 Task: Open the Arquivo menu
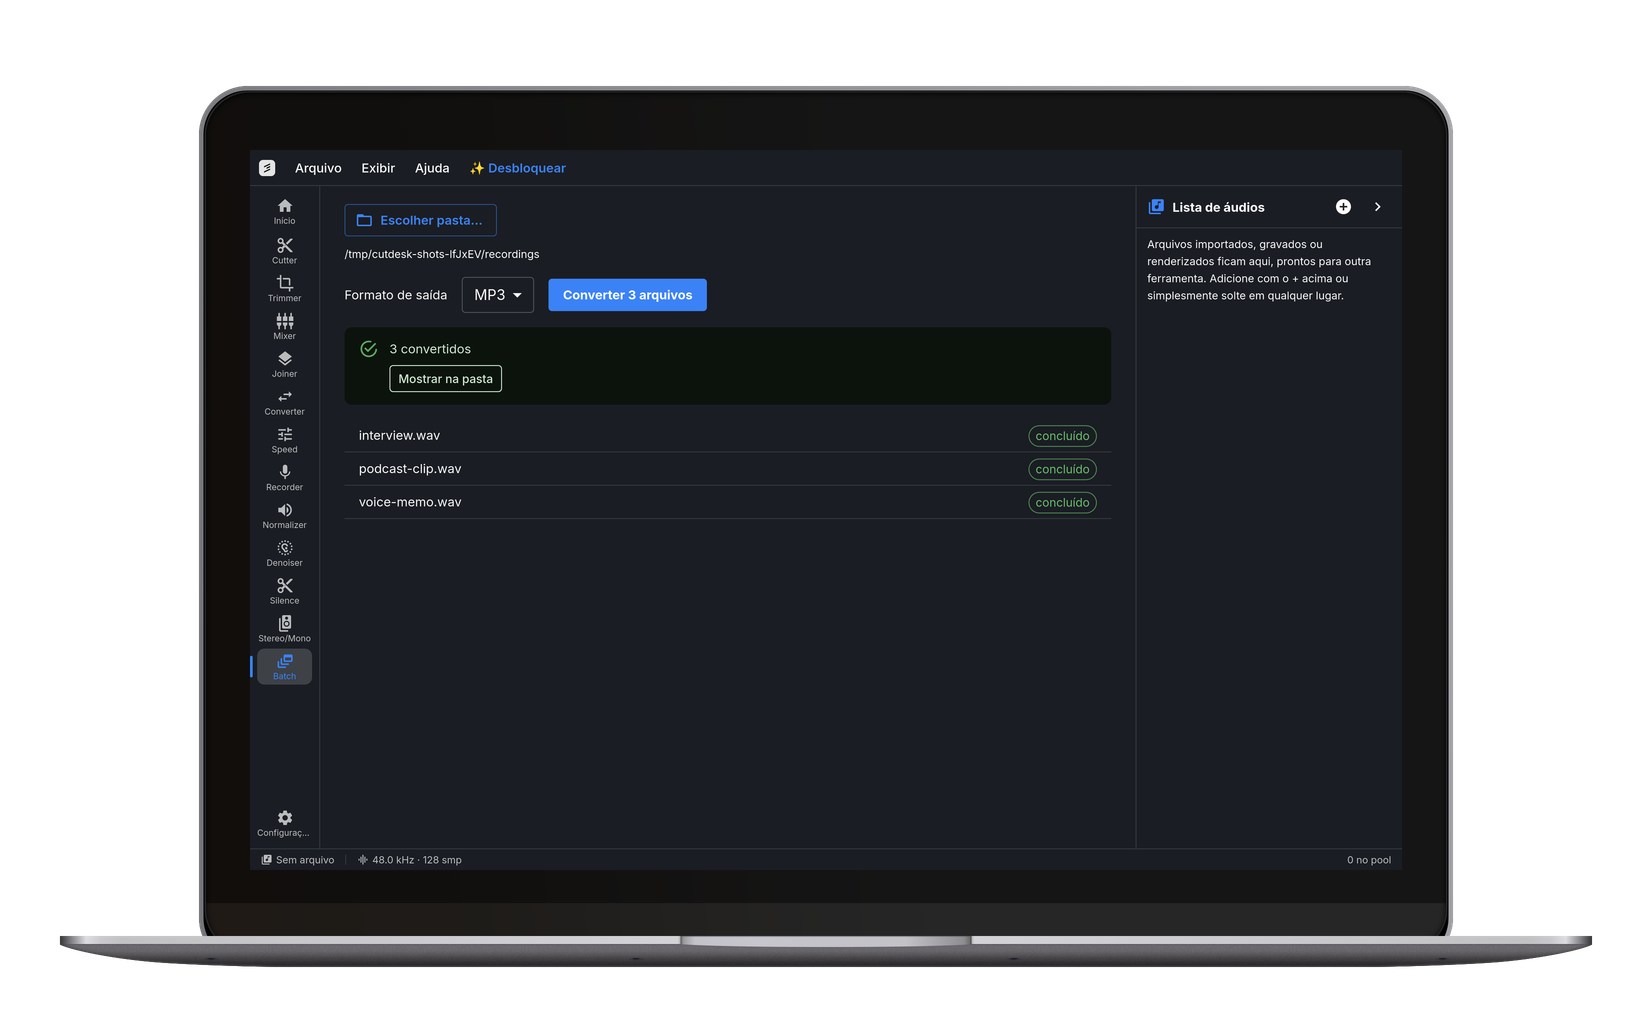pyautogui.click(x=318, y=168)
